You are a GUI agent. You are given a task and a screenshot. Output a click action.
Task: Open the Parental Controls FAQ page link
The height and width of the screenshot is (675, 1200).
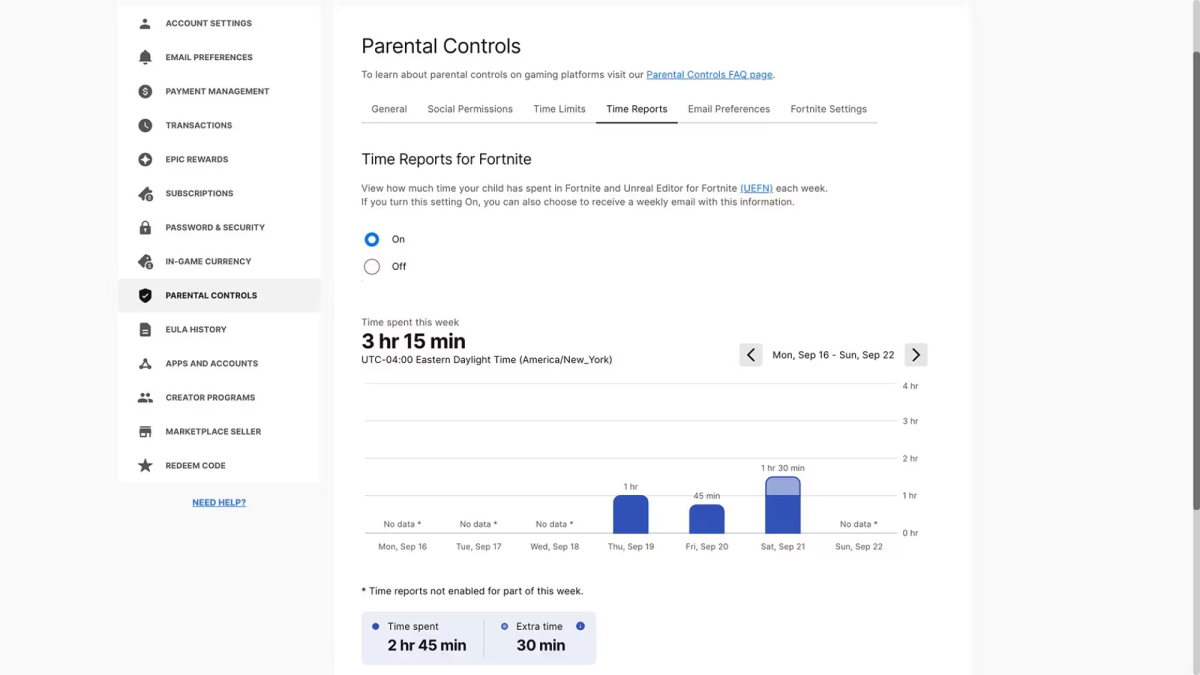709,74
